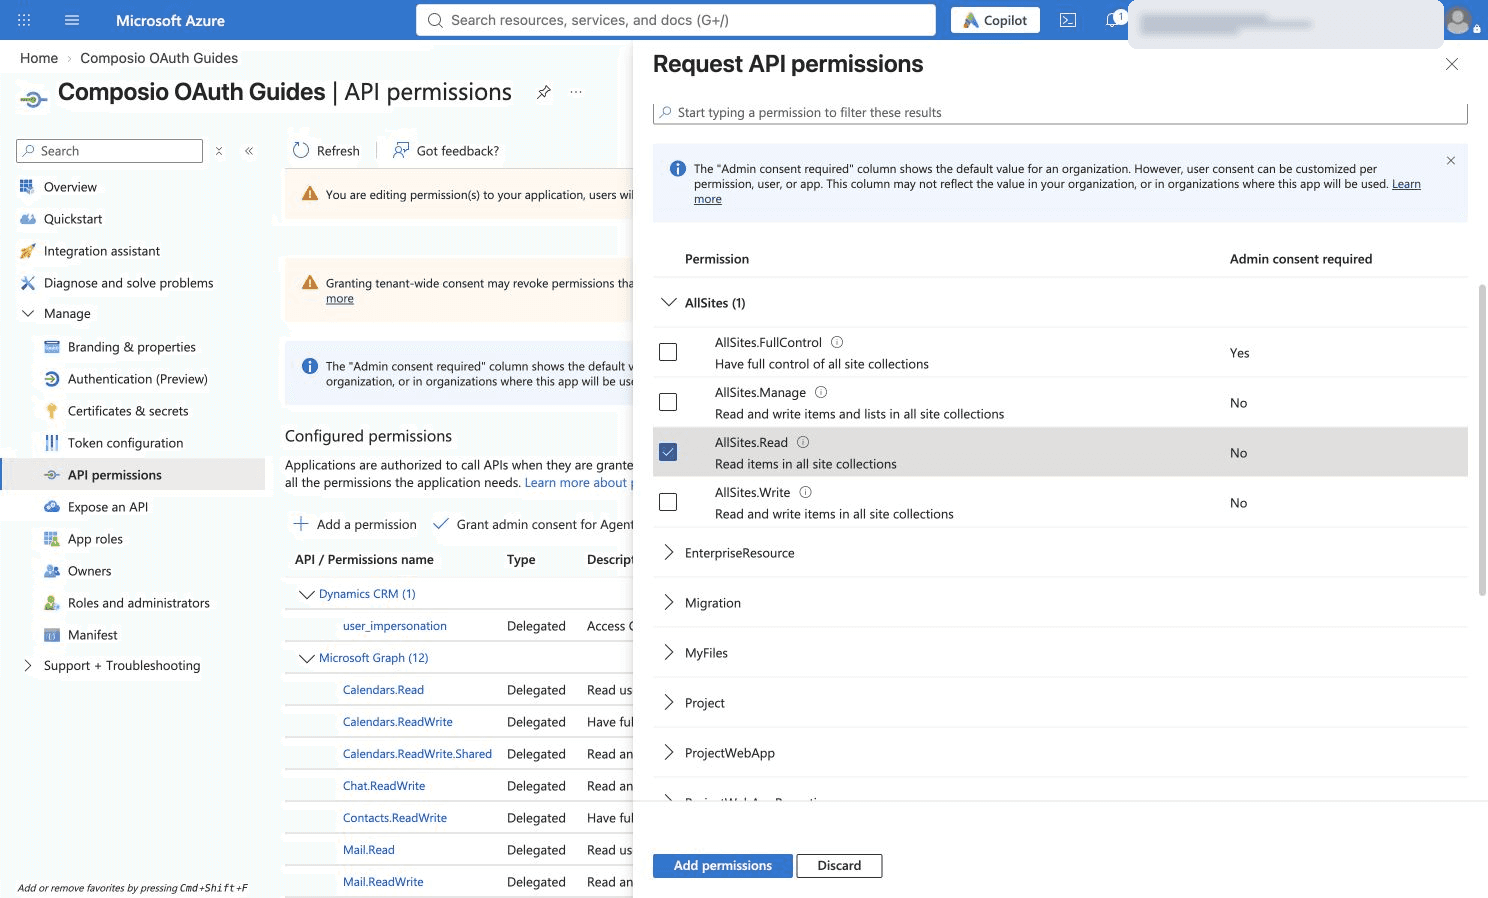Image resolution: width=1488 pixels, height=898 pixels.
Task: Expand the MyFiles permission group
Action: pyautogui.click(x=669, y=652)
